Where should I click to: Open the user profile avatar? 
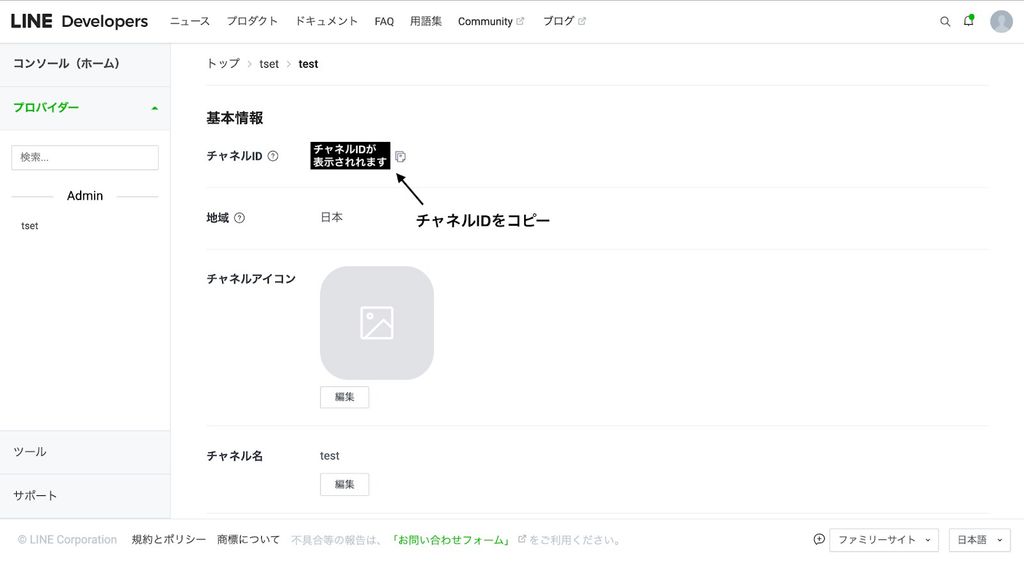point(1001,22)
